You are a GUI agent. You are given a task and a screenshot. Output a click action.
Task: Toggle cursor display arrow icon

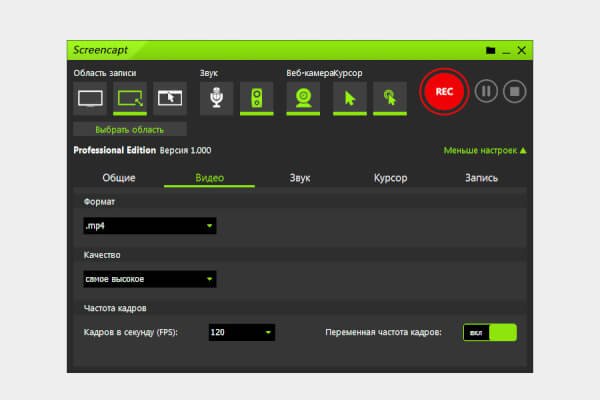coord(350,98)
